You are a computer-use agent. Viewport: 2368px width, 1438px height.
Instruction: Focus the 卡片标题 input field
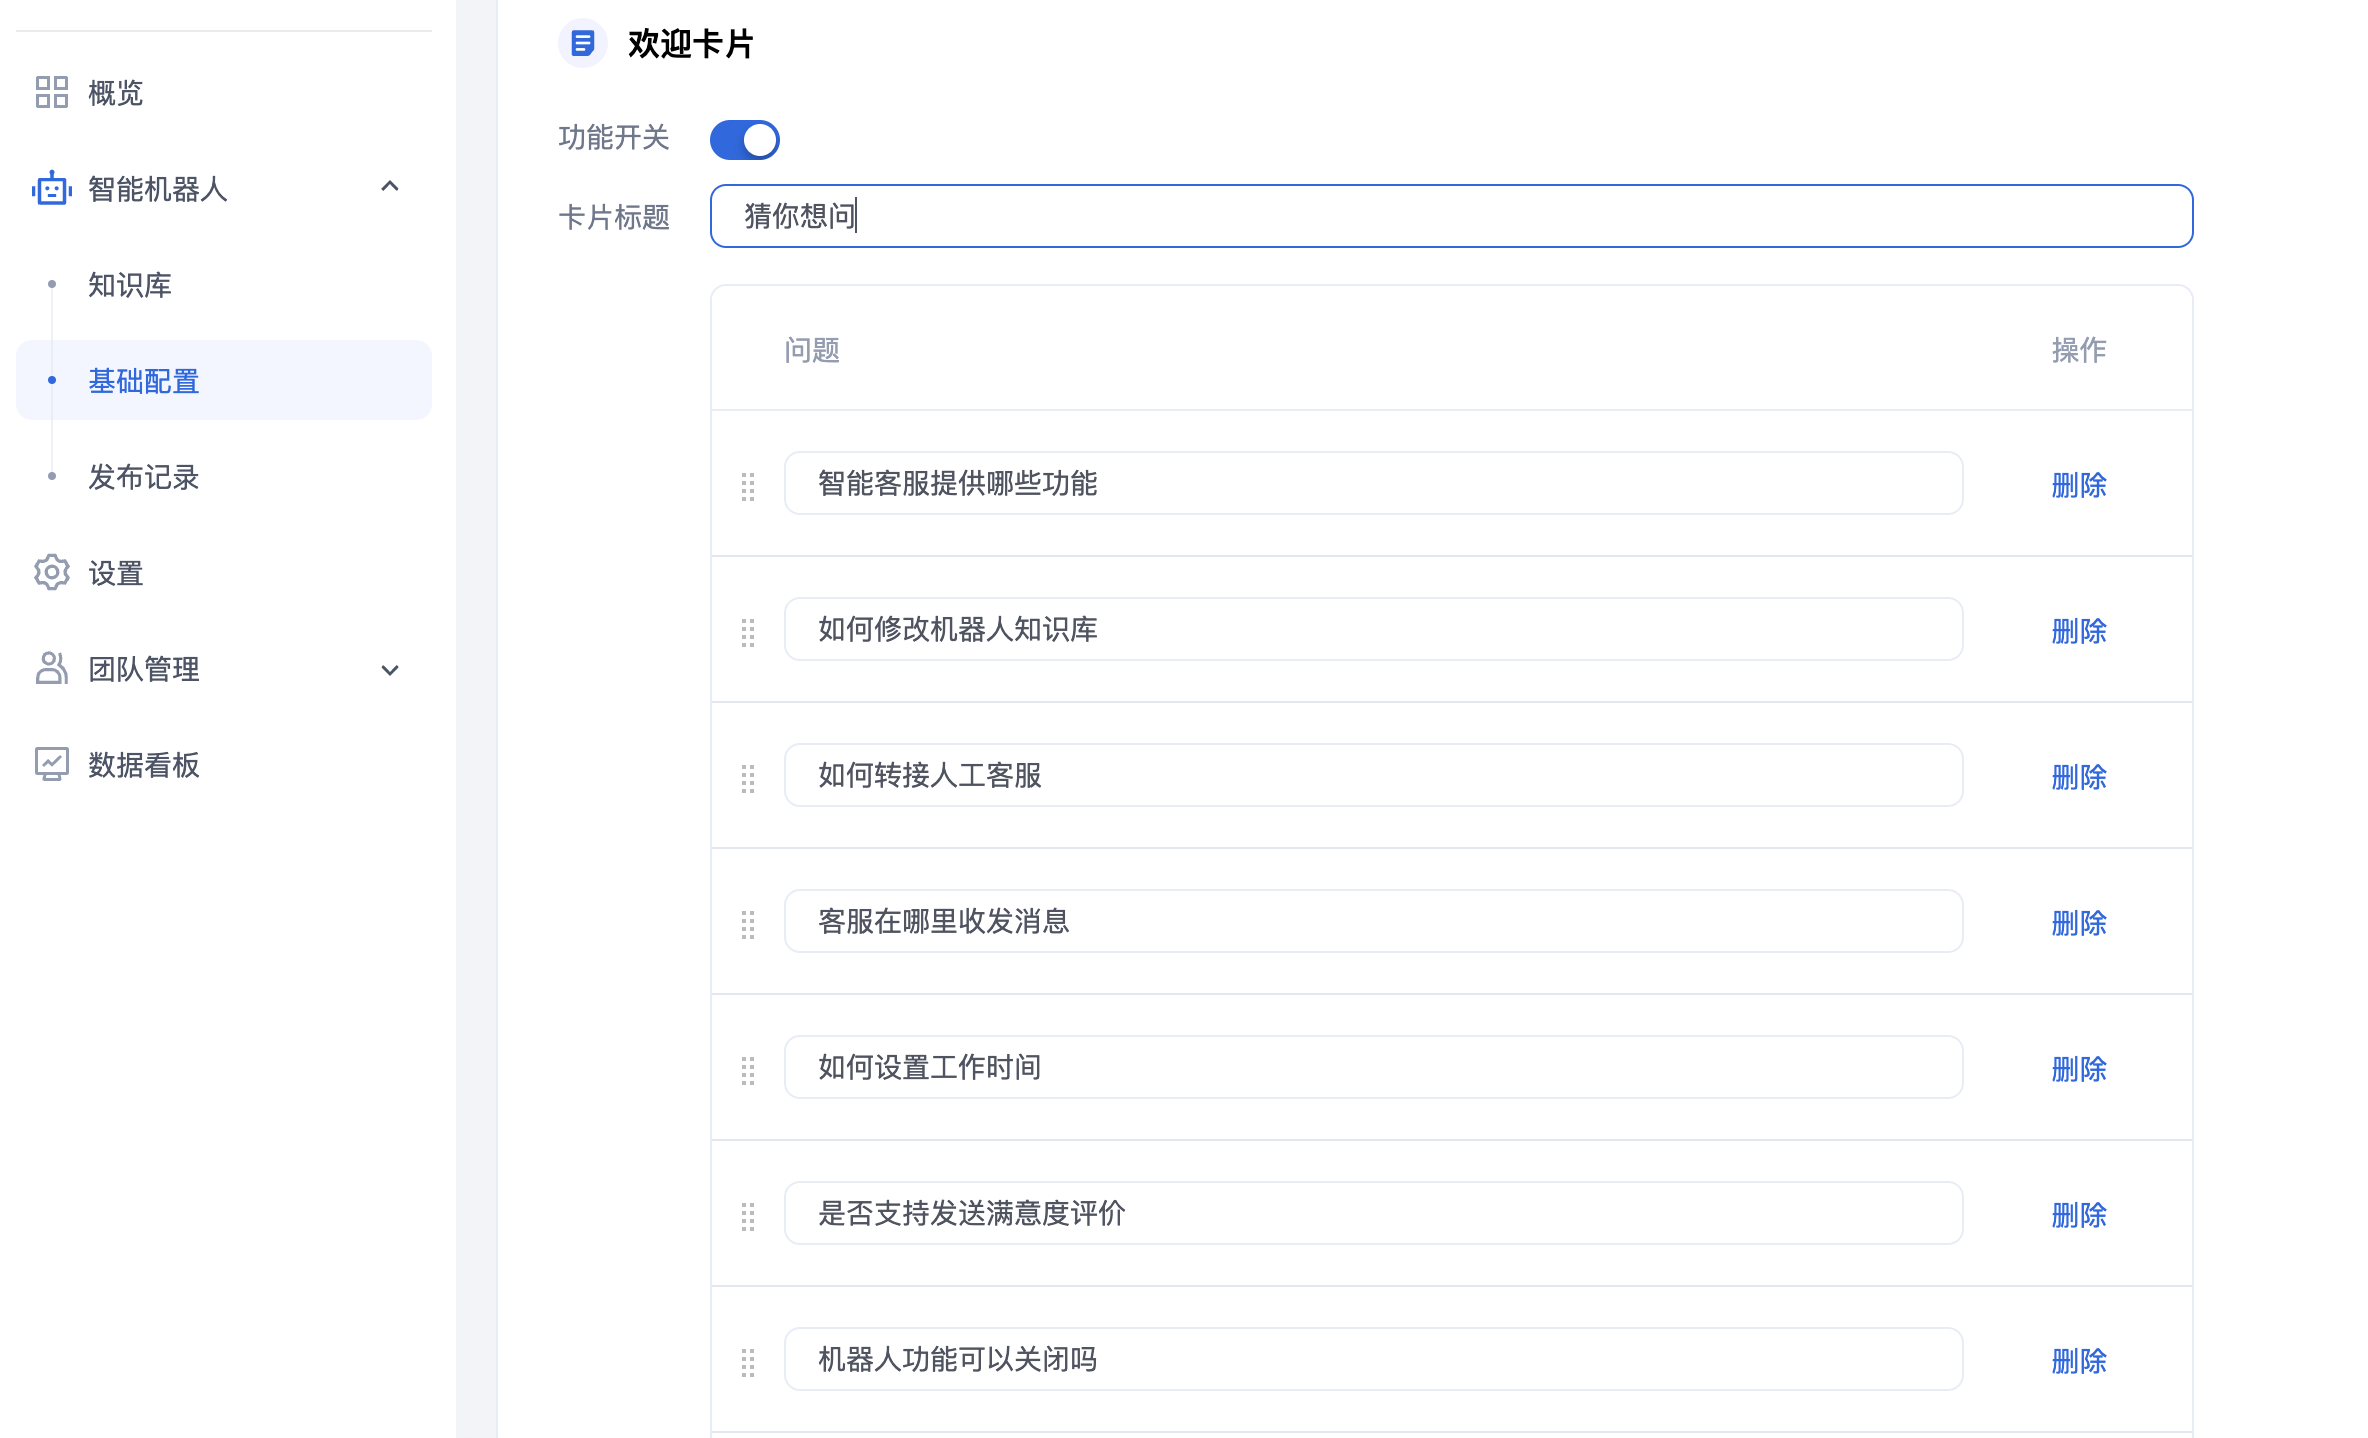(1450, 216)
